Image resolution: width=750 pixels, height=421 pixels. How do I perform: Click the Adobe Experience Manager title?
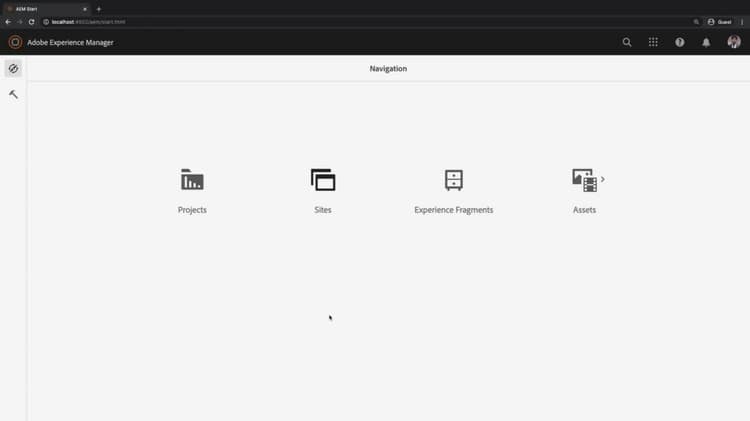tap(70, 43)
